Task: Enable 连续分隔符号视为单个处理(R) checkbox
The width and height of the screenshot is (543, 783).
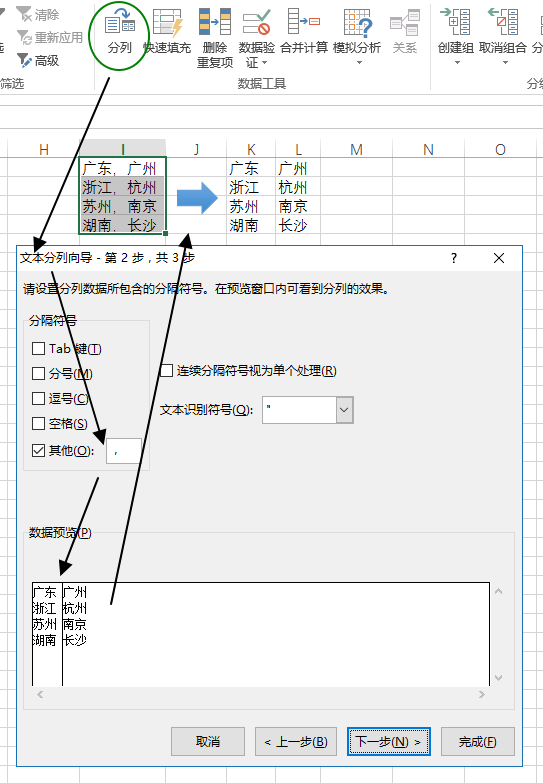Action: click(x=167, y=371)
